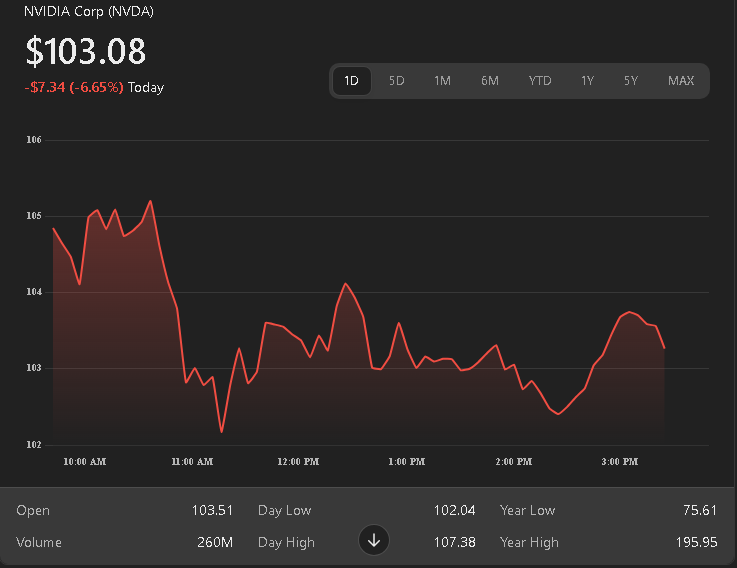Click the down arrow circle button

pos(374,541)
